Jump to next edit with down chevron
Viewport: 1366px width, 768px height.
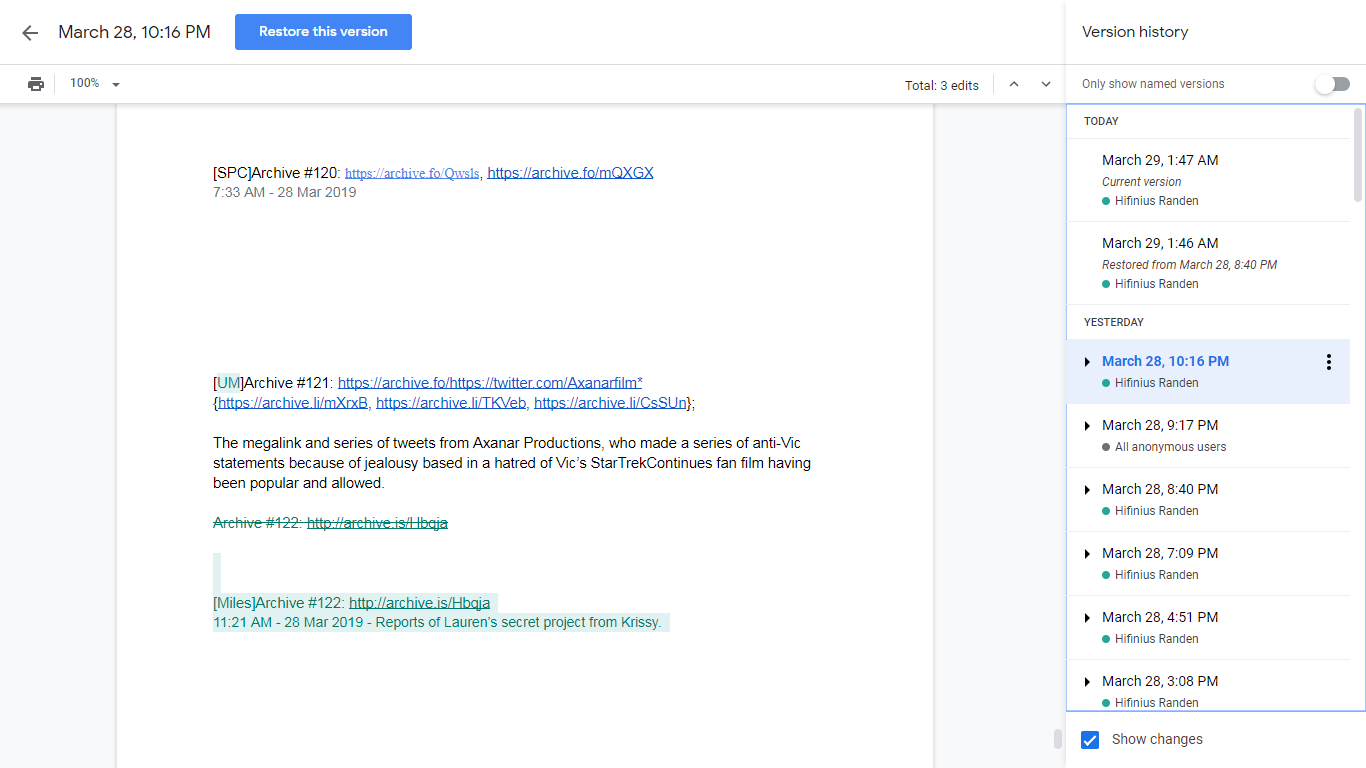[x=1046, y=84]
